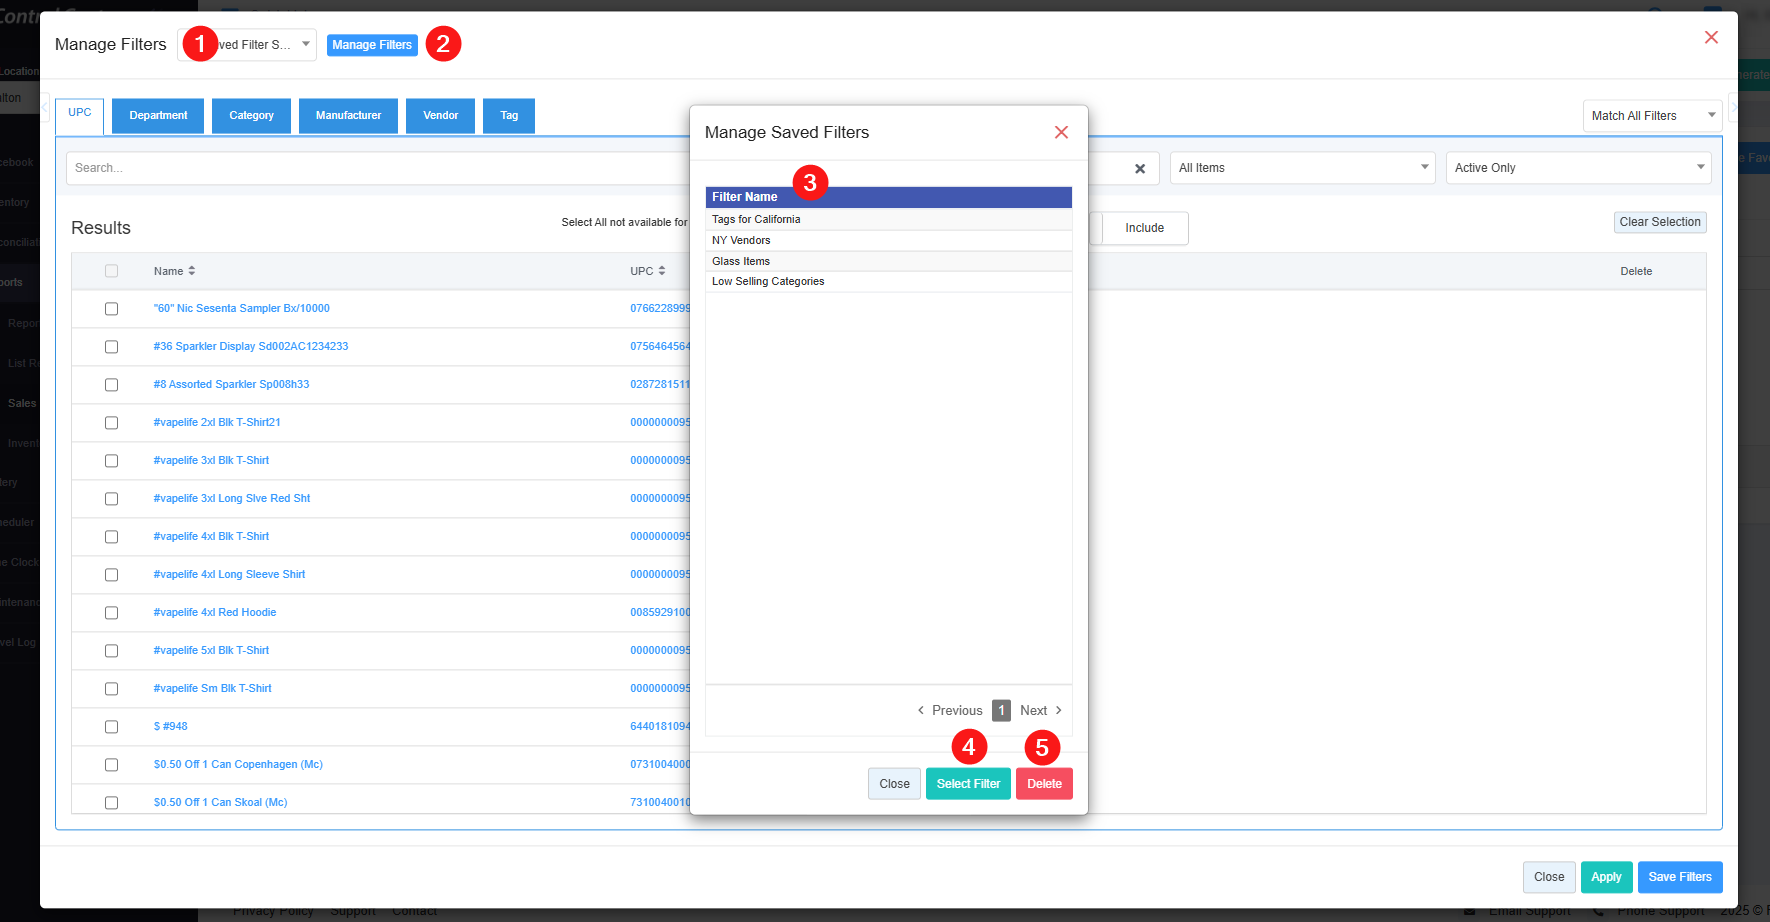Select the Glass Items saved filter row
This screenshot has width=1770, height=922.
coord(741,261)
